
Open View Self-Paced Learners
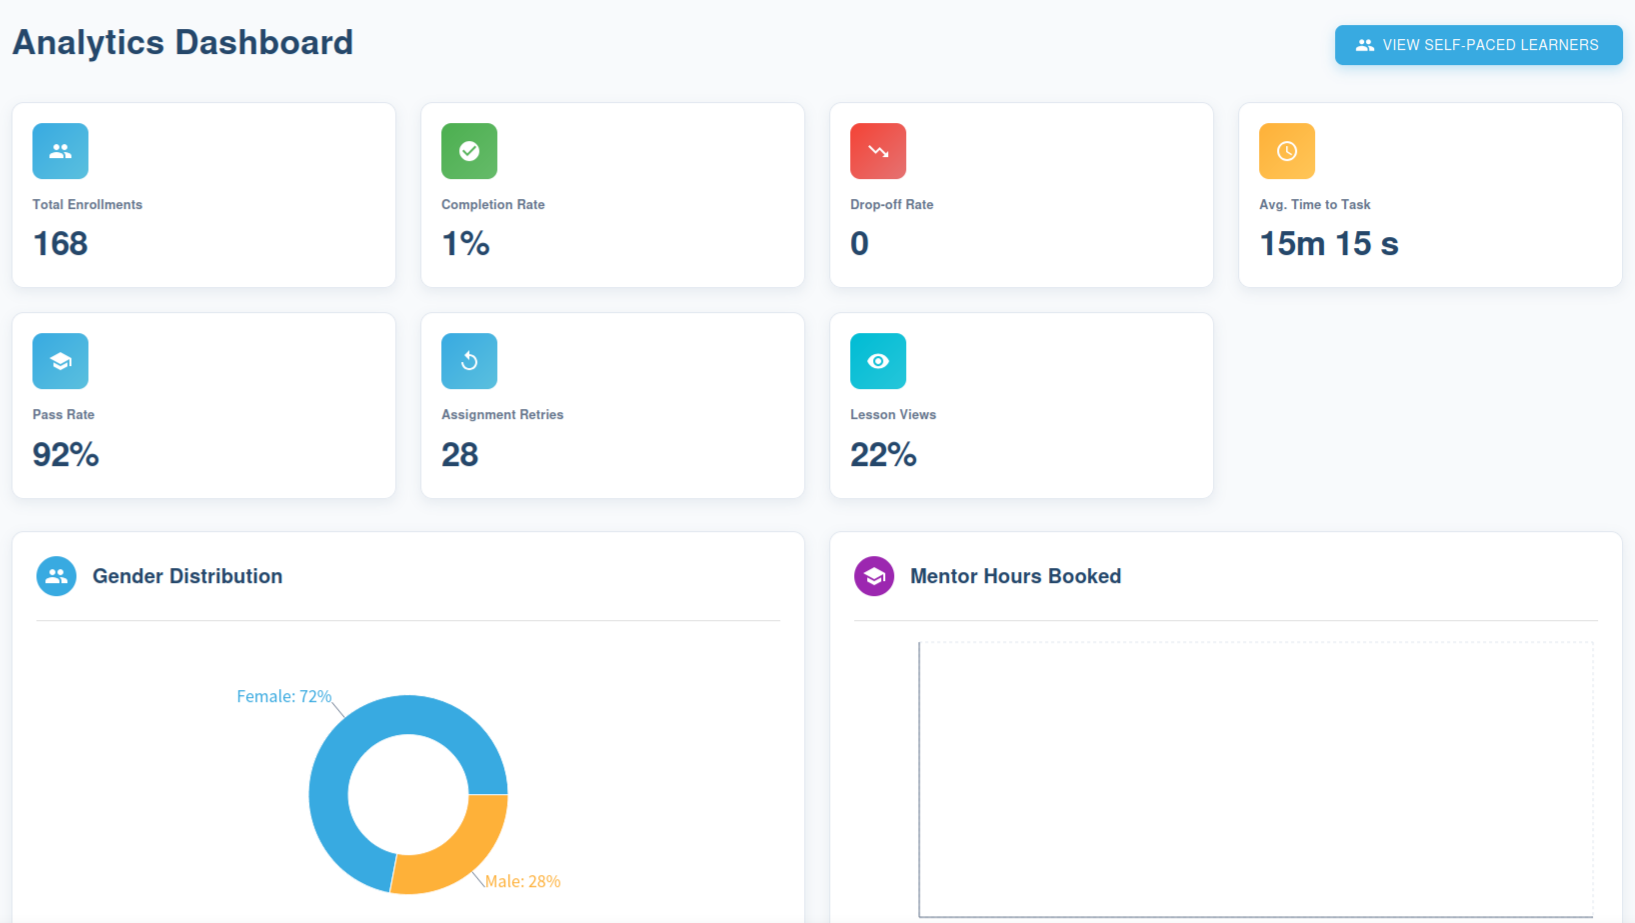(1478, 45)
